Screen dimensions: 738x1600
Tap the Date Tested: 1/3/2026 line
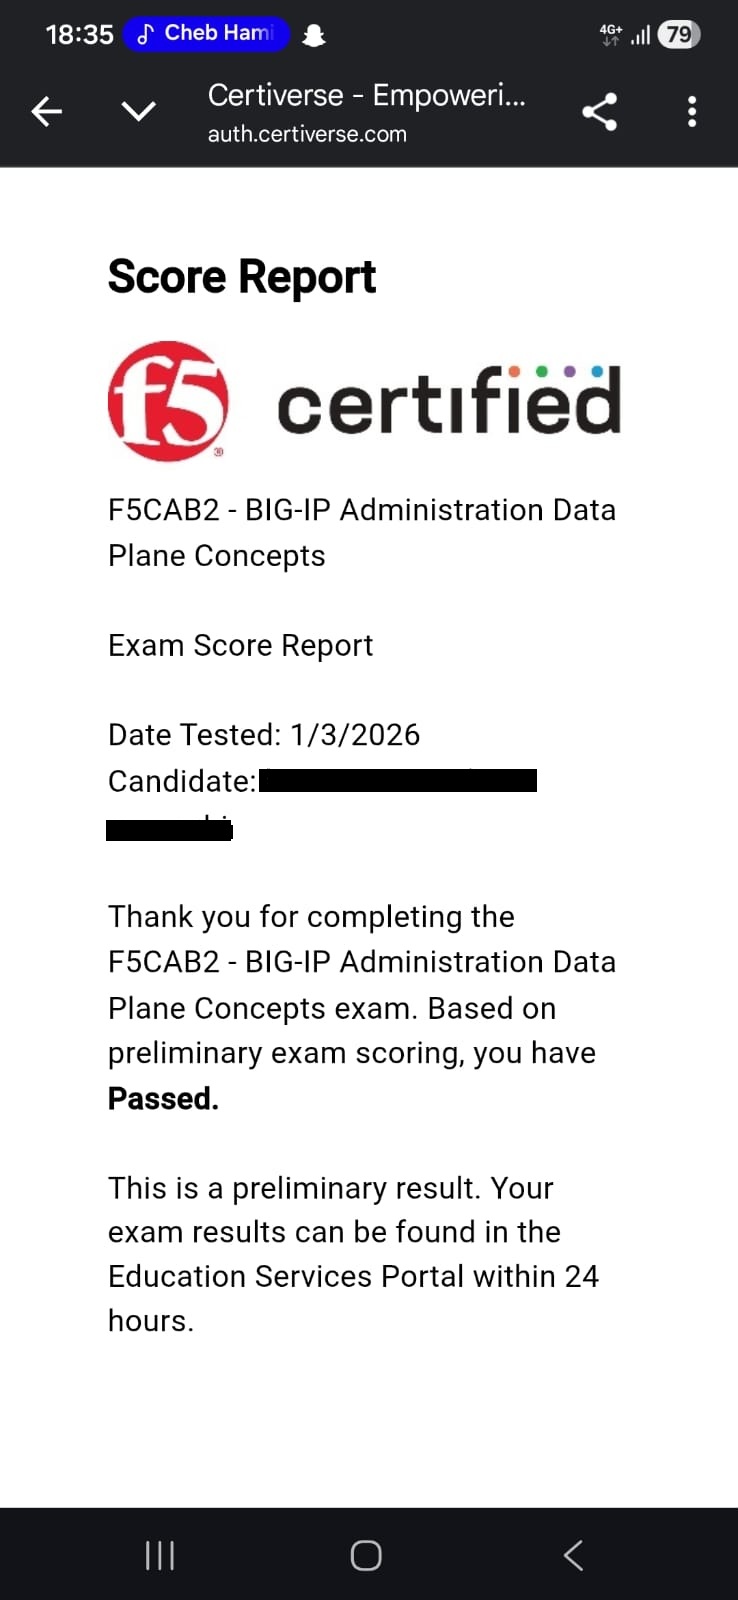pos(264,735)
